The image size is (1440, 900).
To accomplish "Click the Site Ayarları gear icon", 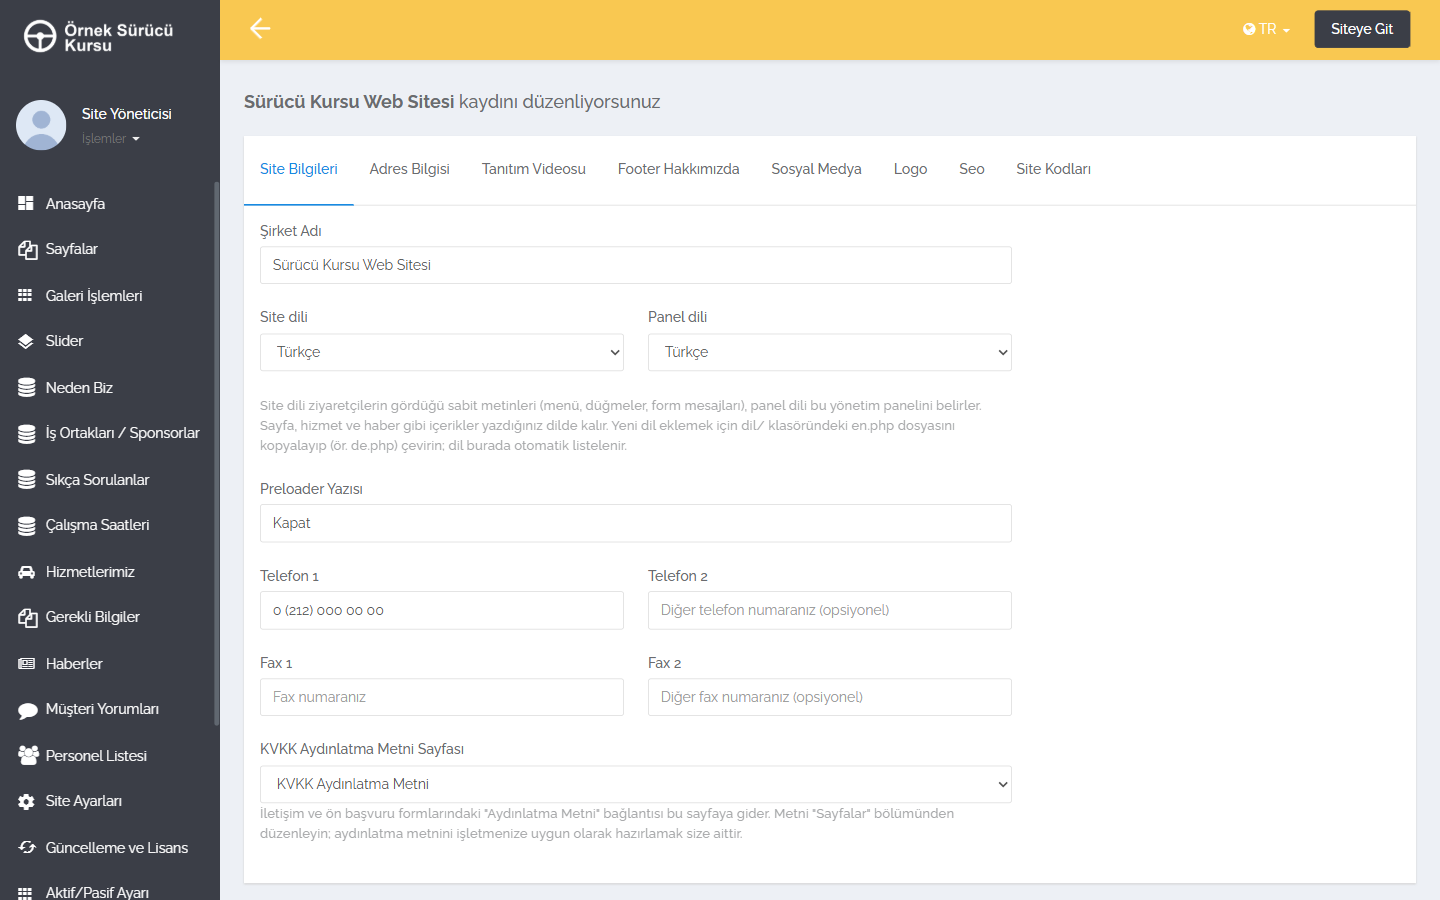I will pyautogui.click(x=26, y=801).
